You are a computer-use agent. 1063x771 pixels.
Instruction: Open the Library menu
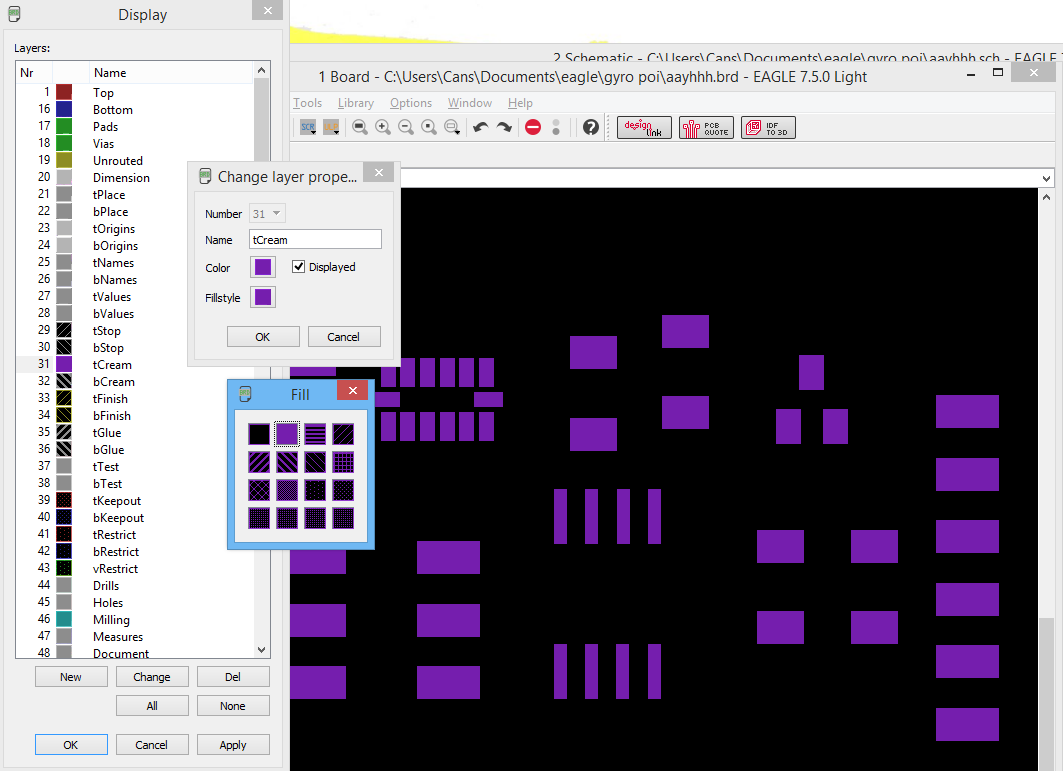(356, 103)
